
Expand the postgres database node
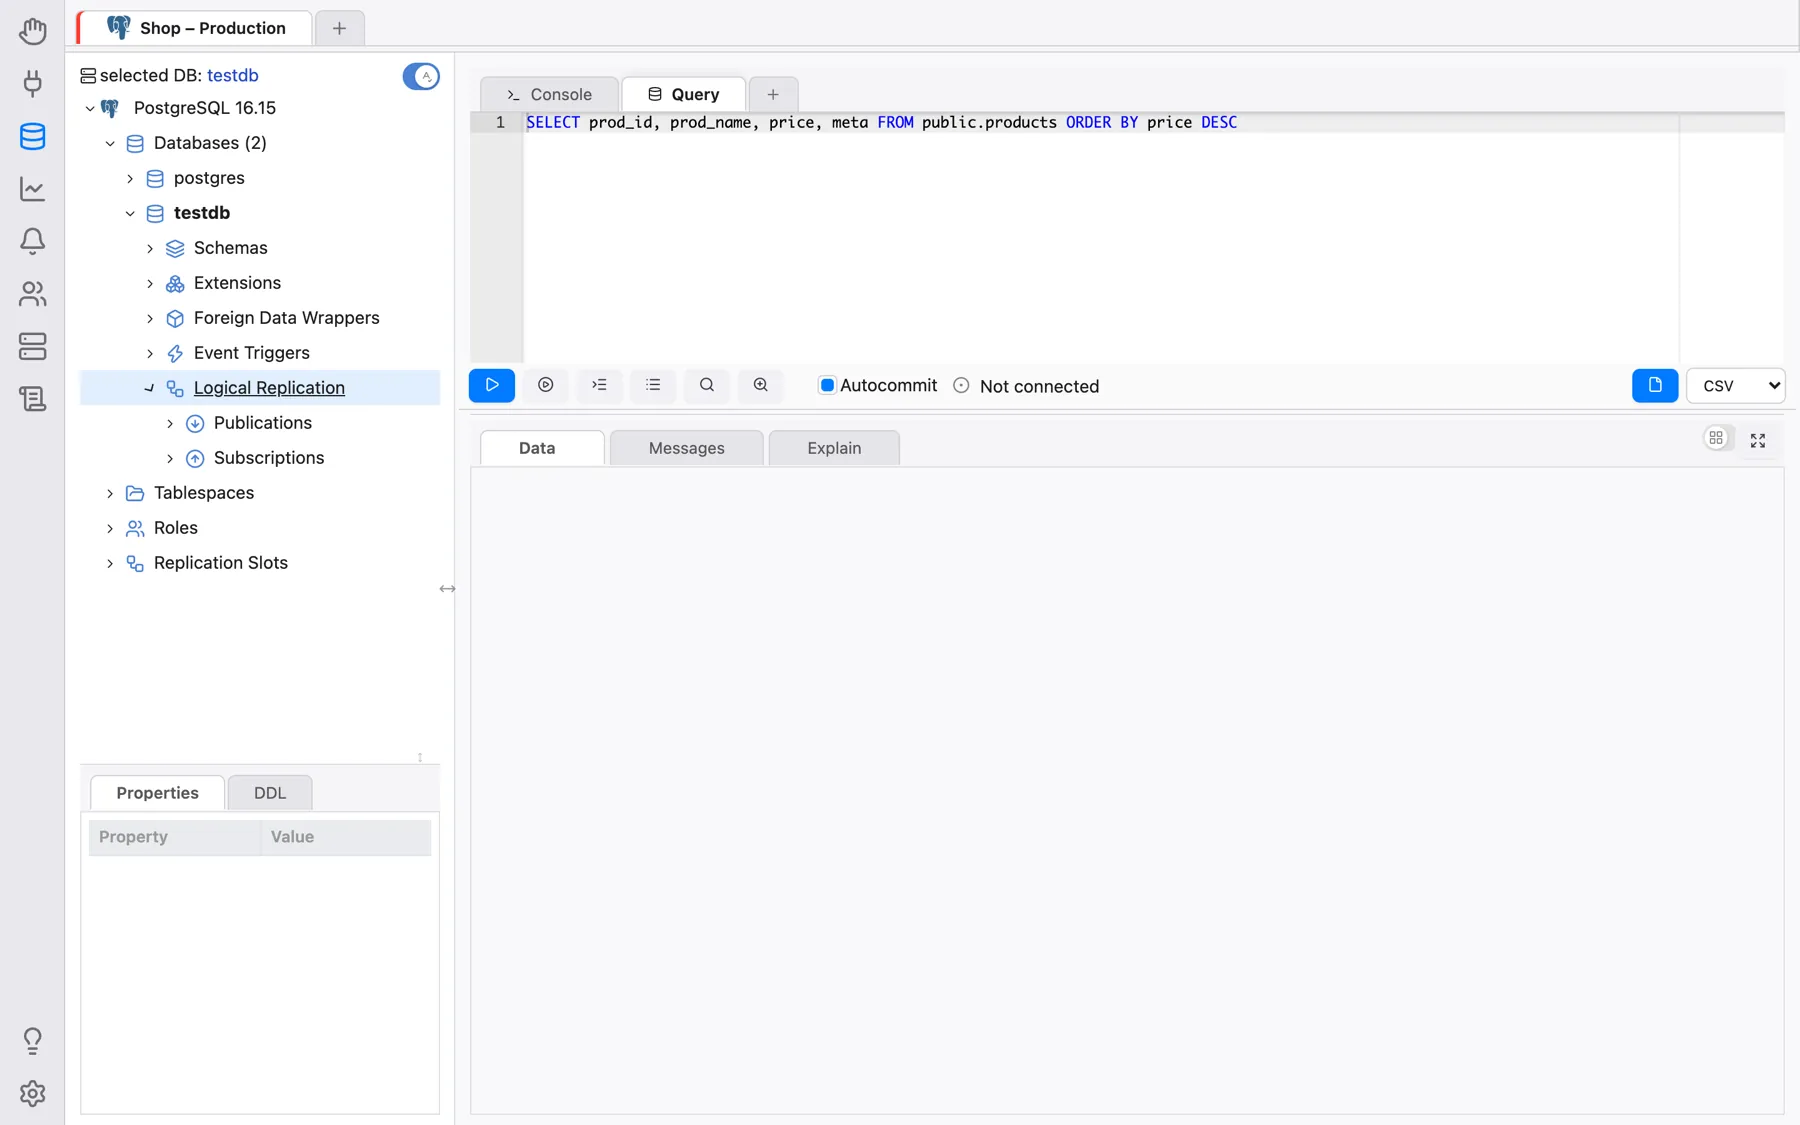pos(130,178)
